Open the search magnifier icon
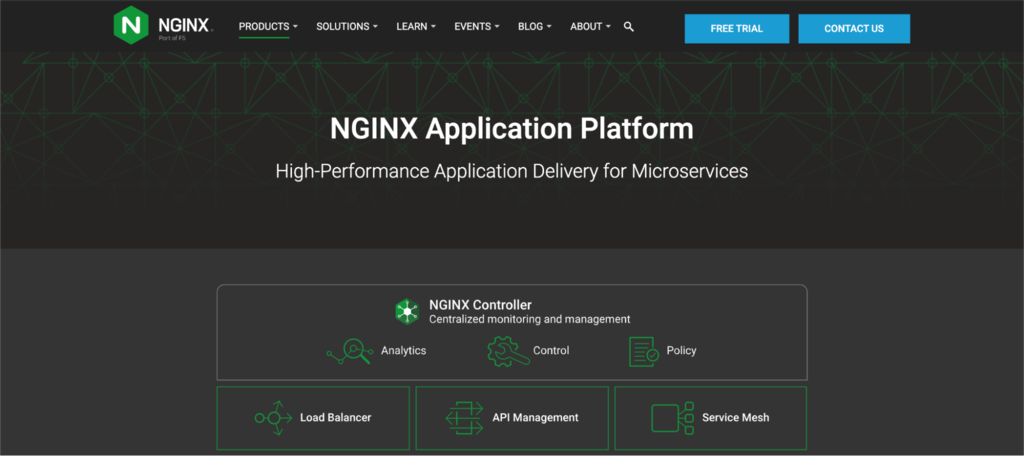This screenshot has width=1024, height=456. [x=629, y=27]
